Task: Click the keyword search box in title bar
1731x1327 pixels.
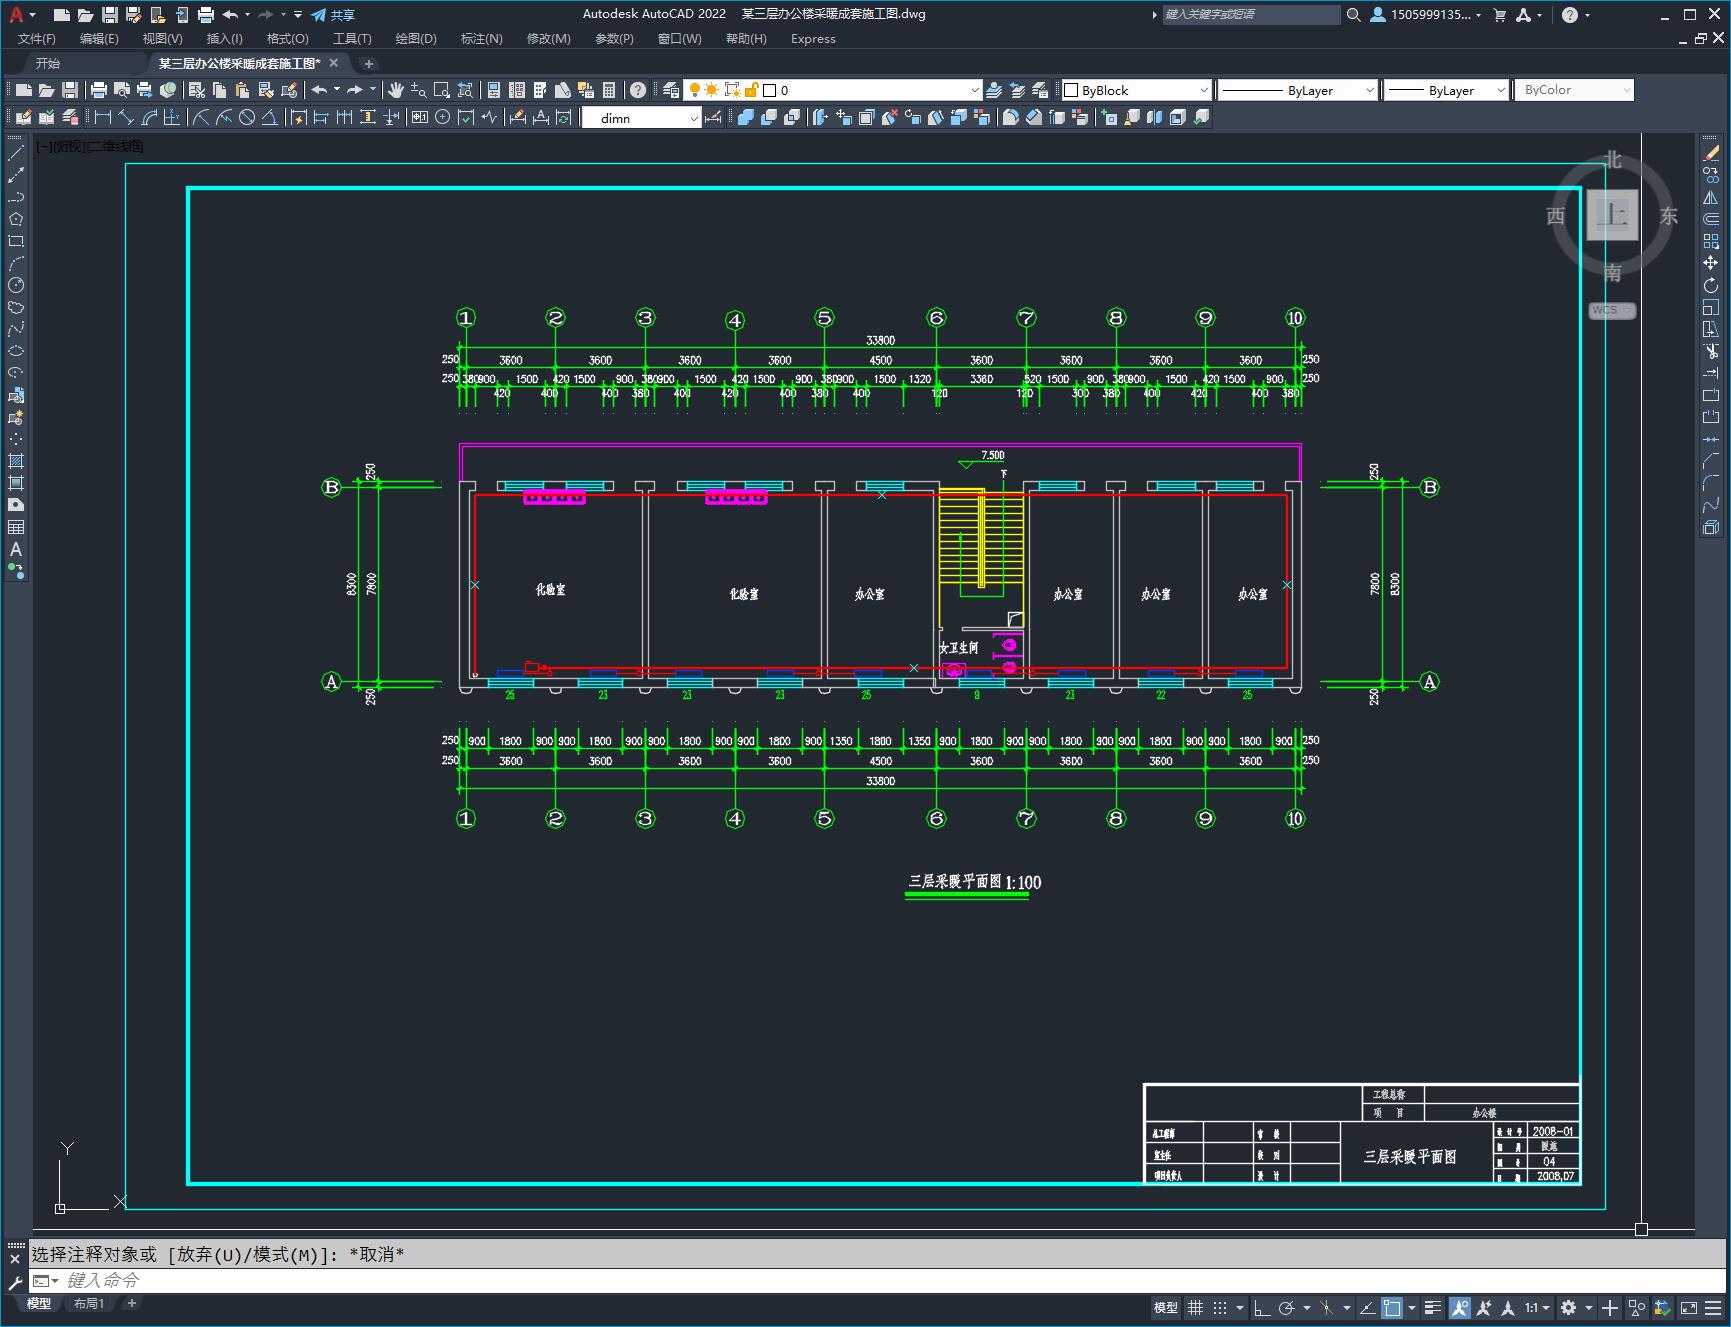Action: [1250, 15]
